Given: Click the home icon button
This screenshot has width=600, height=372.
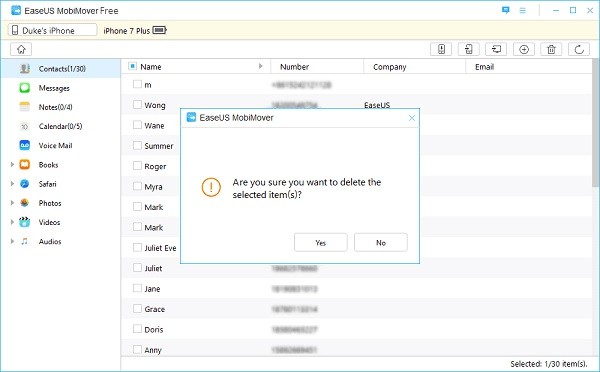Looking at the screenshot, I should coord(21,49).
